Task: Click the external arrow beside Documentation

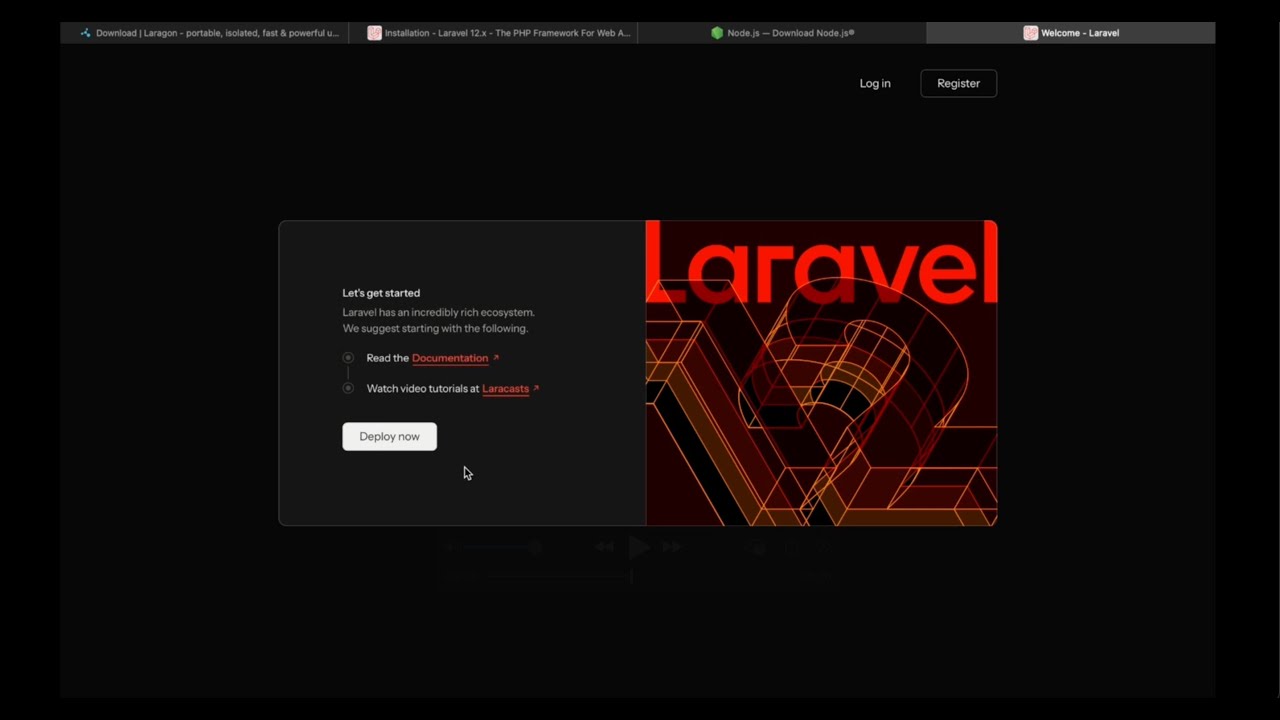Action: click(496, 358)
